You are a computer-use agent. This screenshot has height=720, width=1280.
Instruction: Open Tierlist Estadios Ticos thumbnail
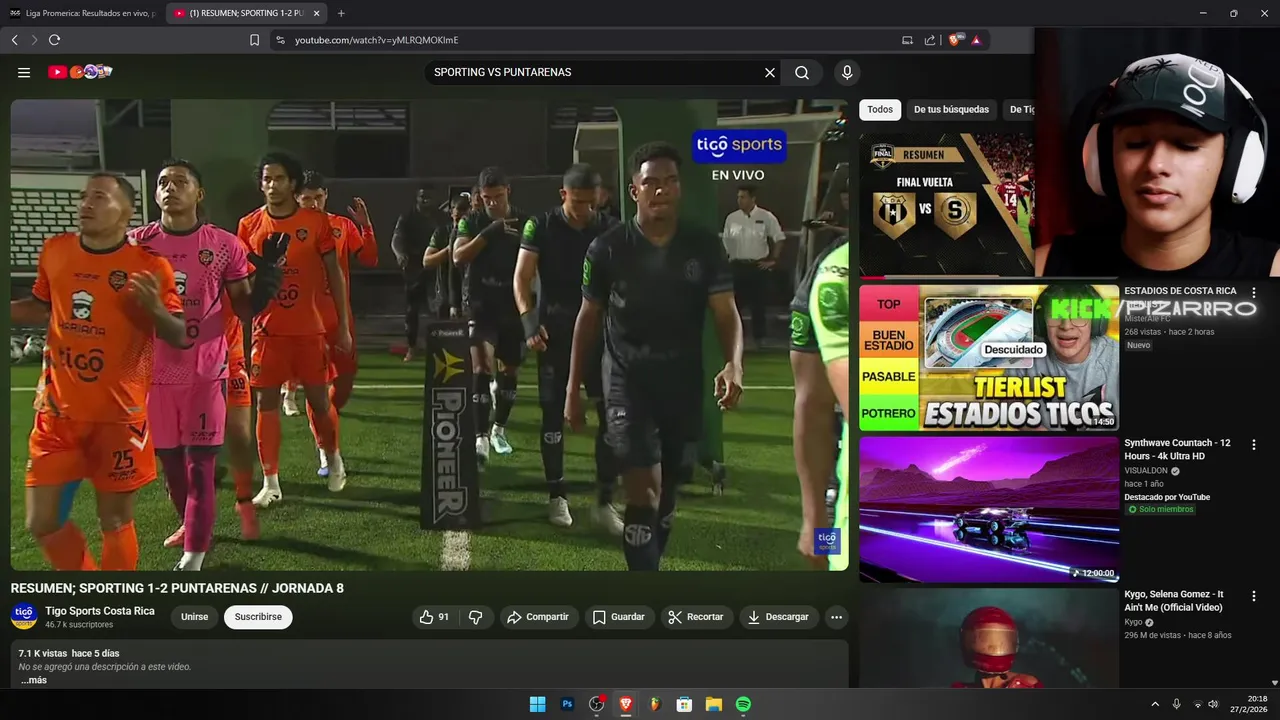click(989, 358)
